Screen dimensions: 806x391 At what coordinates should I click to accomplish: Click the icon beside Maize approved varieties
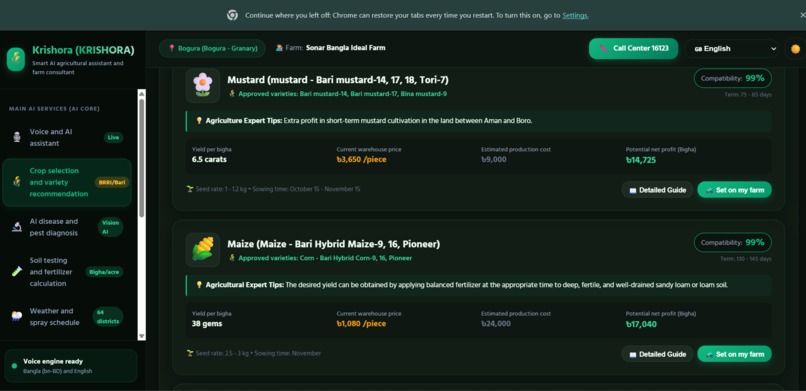coord(232,258)
